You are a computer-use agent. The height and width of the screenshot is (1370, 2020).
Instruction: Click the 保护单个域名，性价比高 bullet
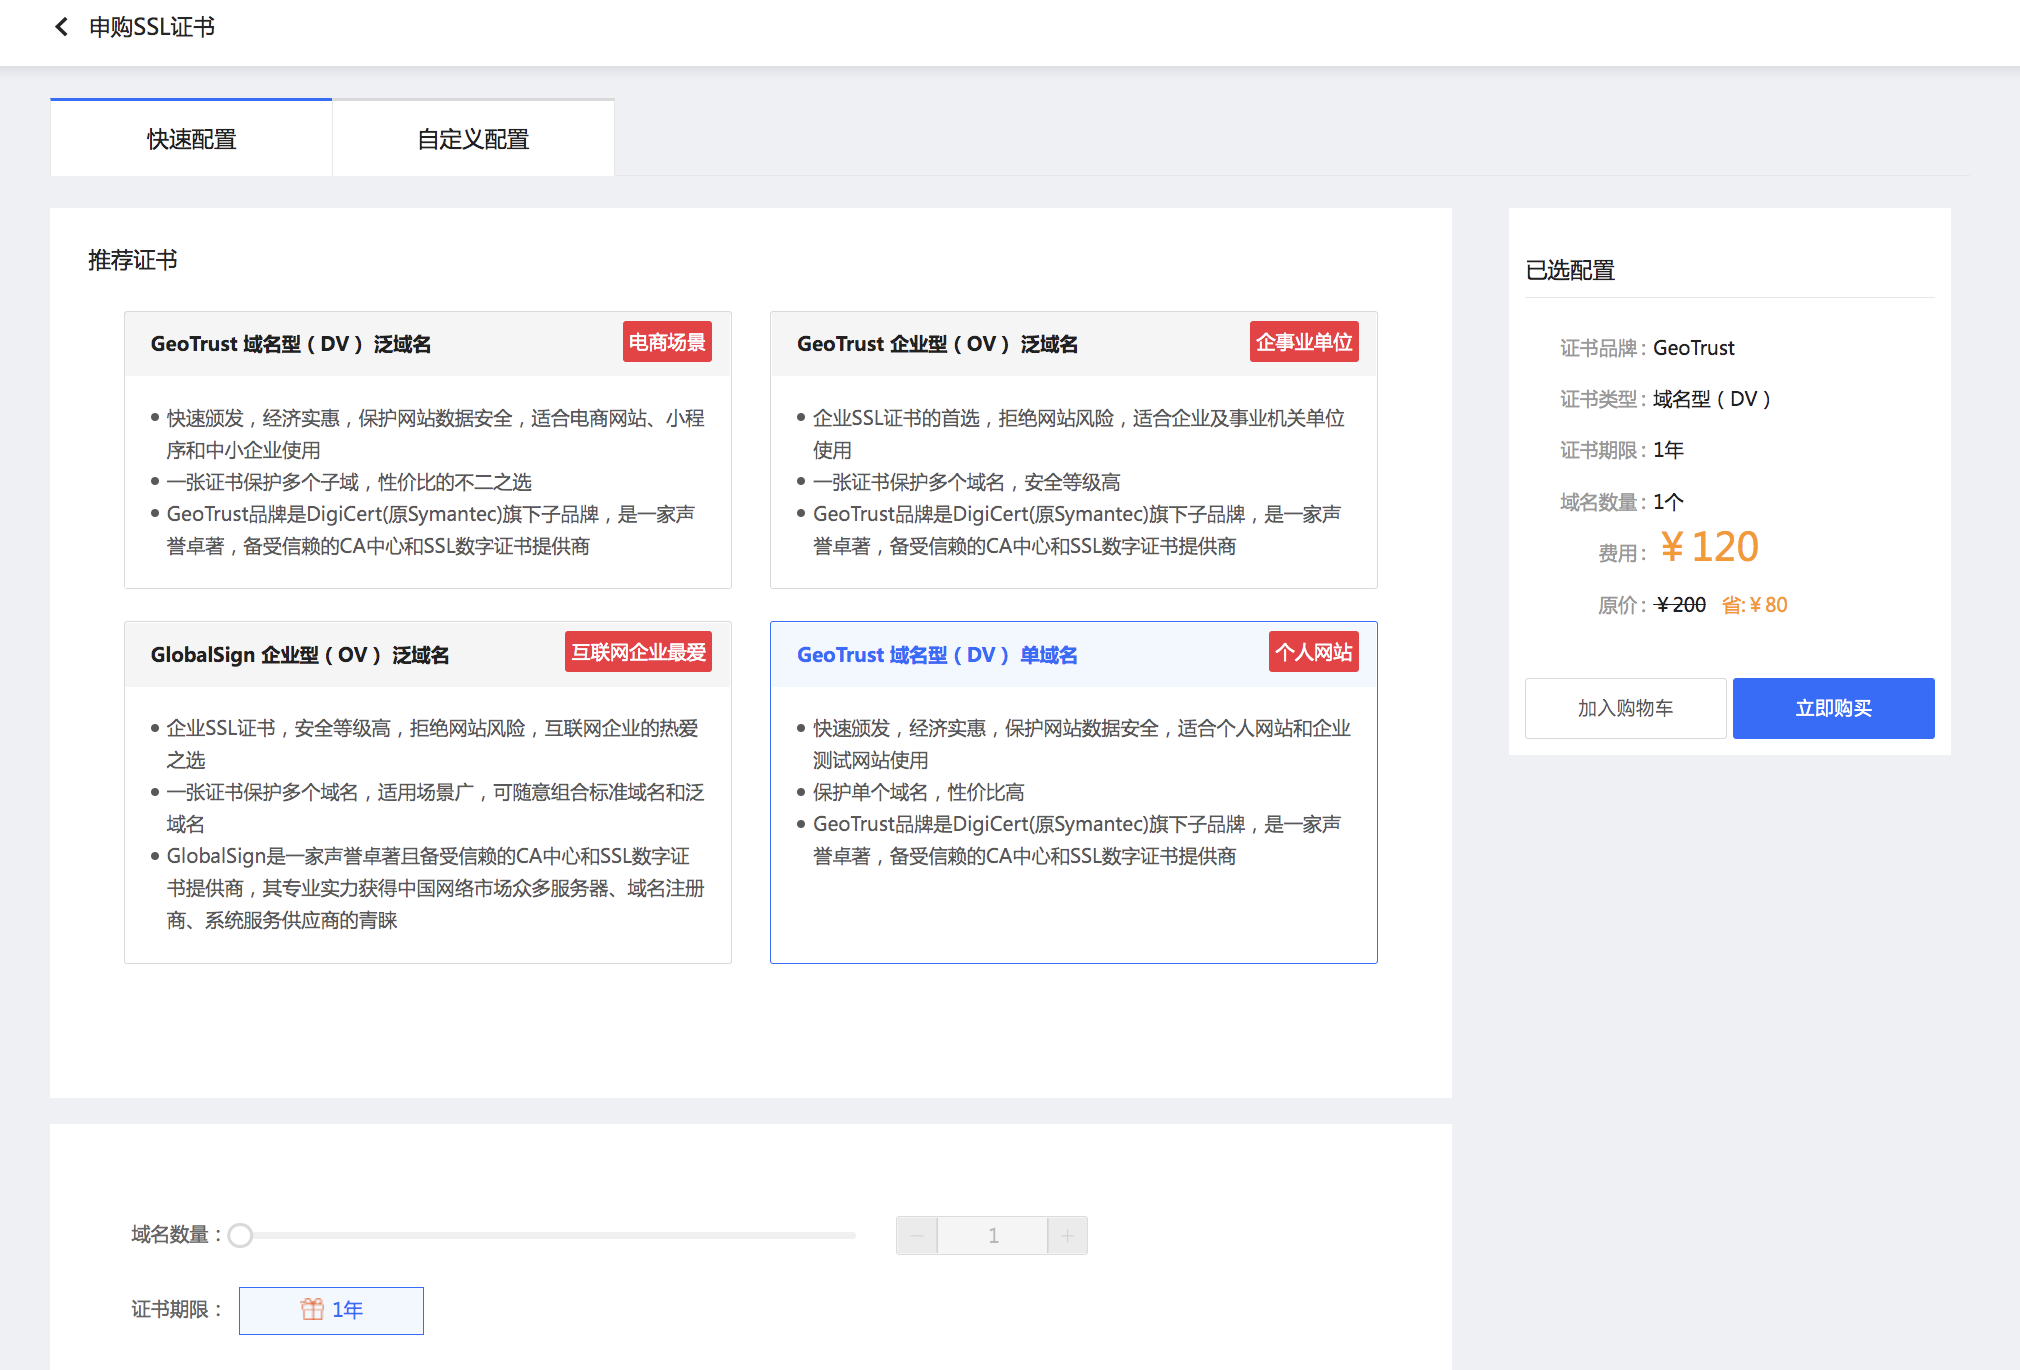(918, 792)
